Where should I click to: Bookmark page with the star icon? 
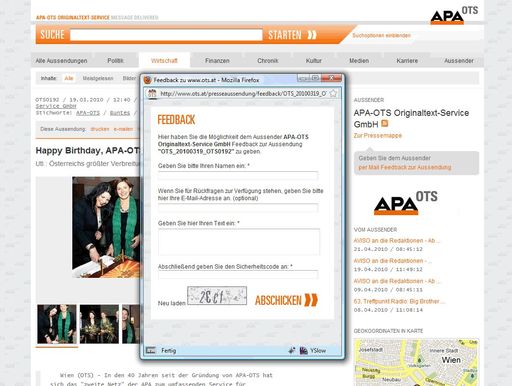coord(333,94)
